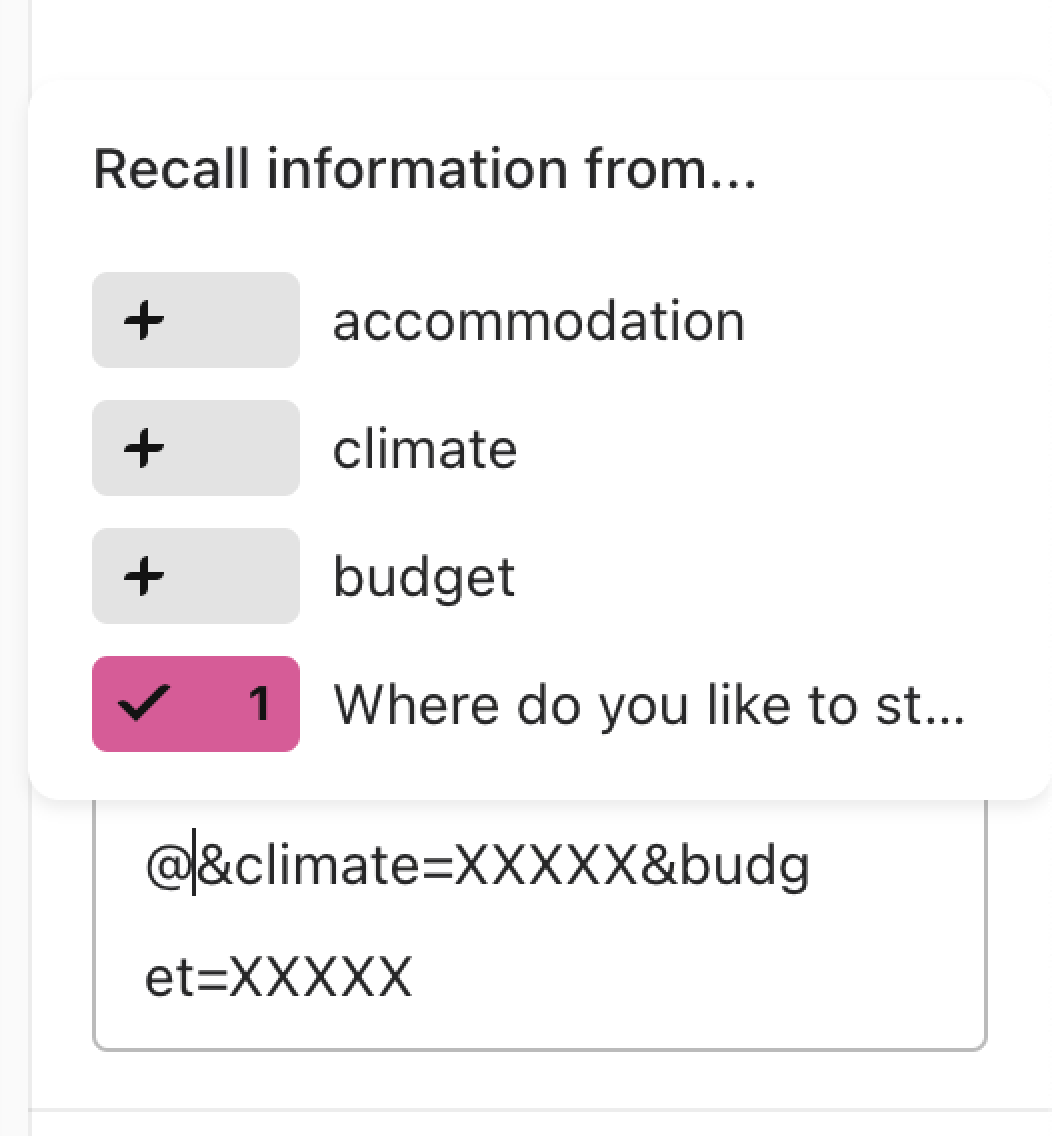Select the climate label in the recall list
Image resolution: width=1052 pixels, height=1136 pixels.
425,449
